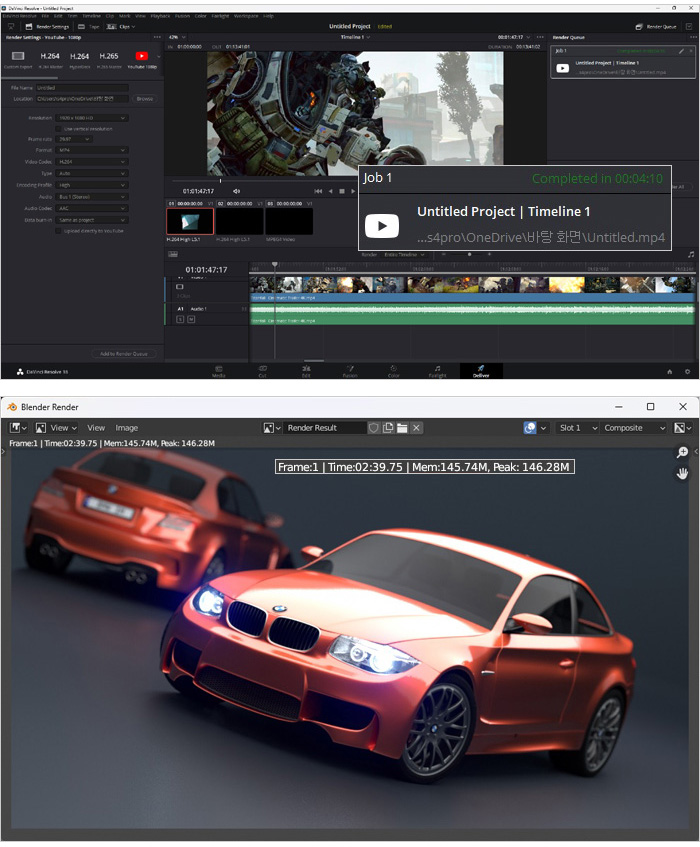
Task: Open the Blender editor type dropdown
Action: click(x=18, y=428)
